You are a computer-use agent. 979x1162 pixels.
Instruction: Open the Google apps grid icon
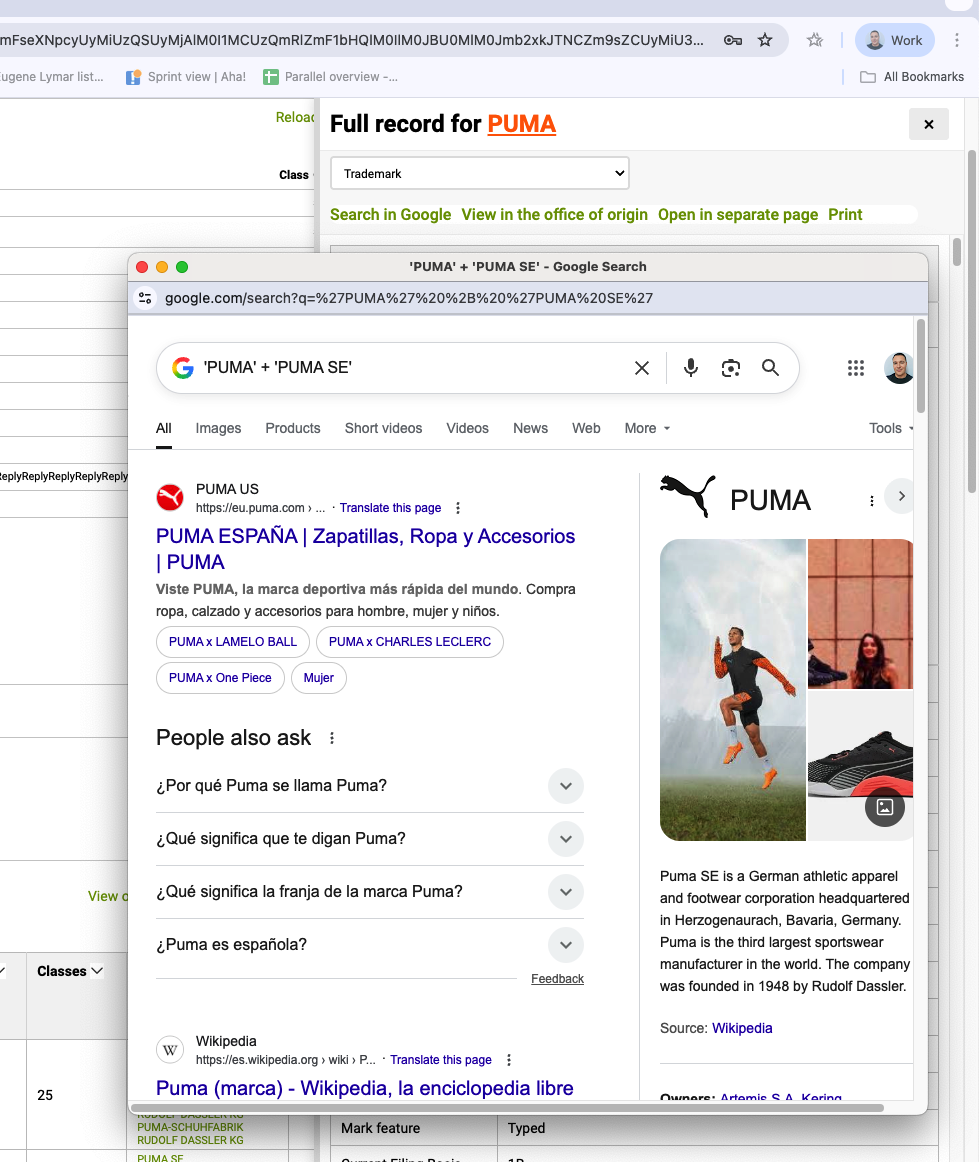(x=856, y=368)
